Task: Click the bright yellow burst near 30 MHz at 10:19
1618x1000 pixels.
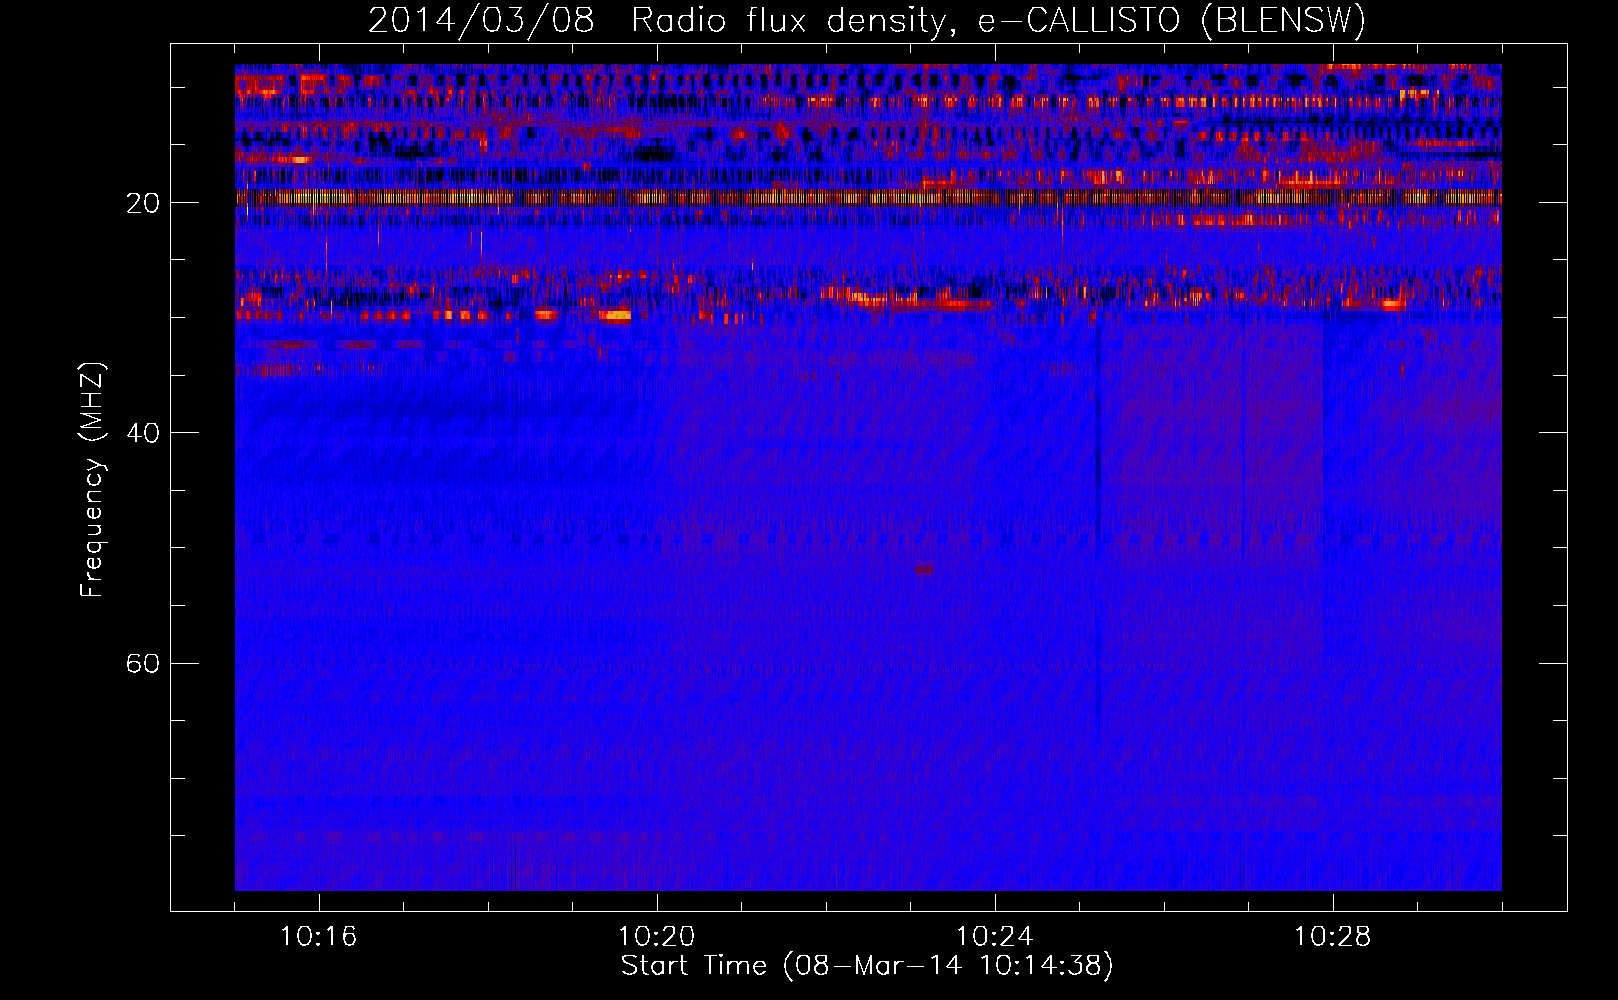Action: point(616,315)
